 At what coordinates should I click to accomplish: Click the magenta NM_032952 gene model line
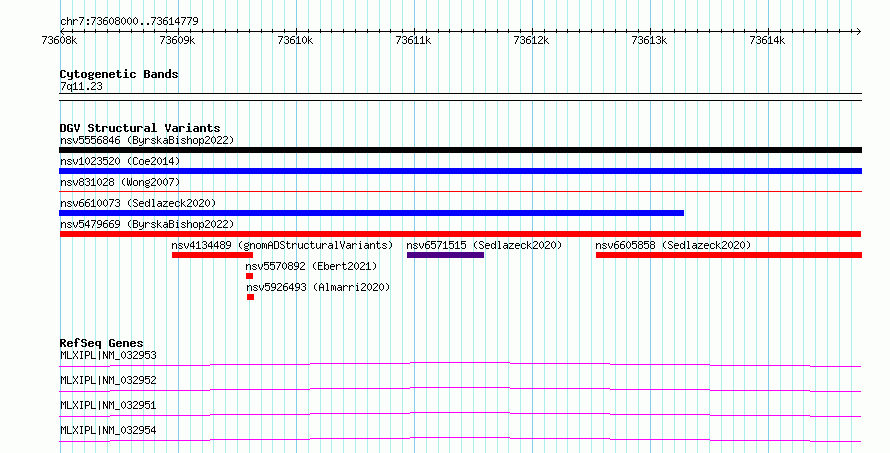point(460,389)
